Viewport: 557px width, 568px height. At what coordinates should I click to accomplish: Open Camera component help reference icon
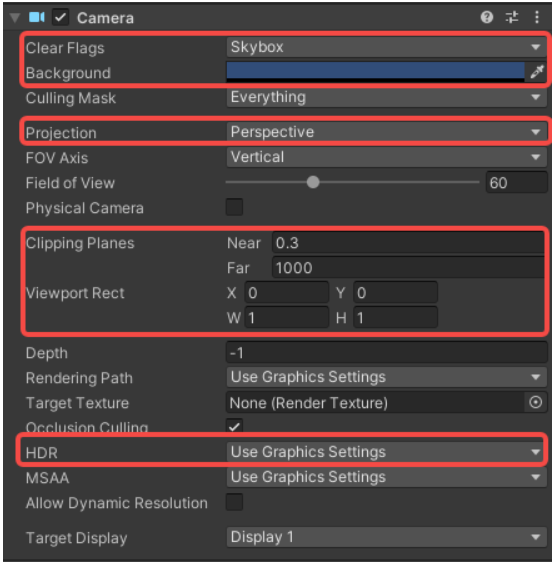pyautogui.click(x=487, y=17)
